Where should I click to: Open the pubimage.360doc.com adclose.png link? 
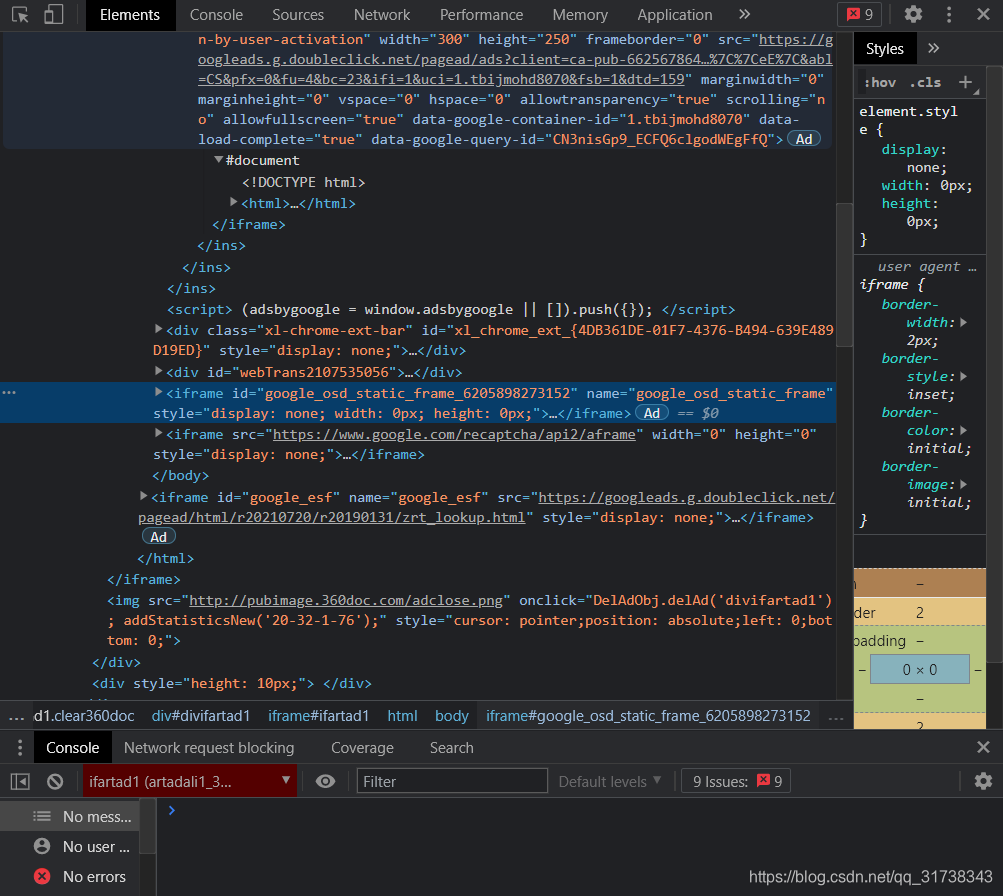point(346,601)
